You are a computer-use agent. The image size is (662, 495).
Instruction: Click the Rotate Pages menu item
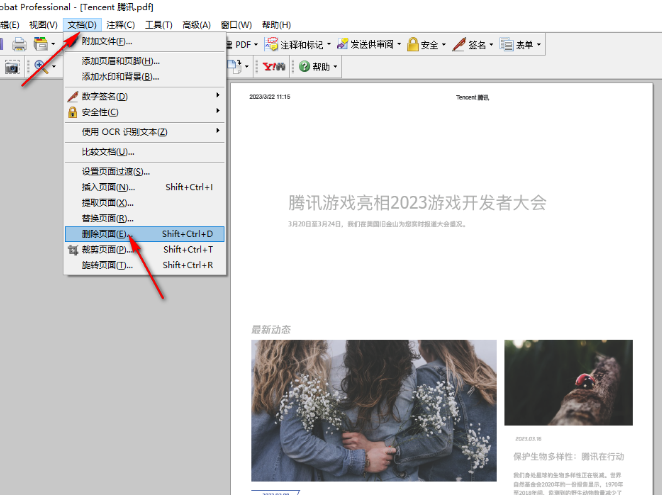coord(107,265)
